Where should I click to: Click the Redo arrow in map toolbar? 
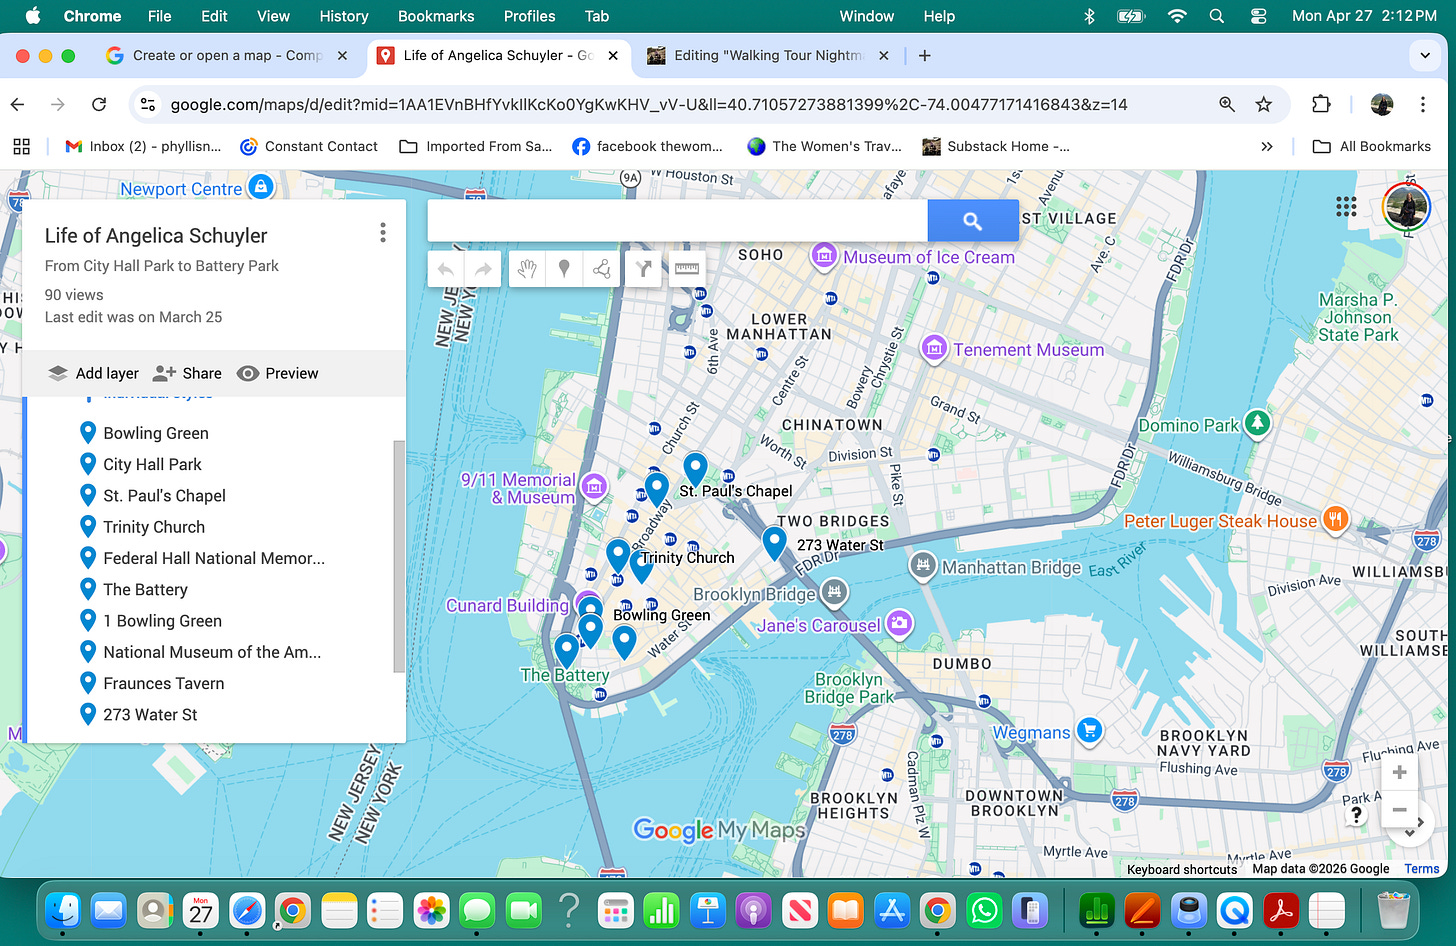(482, 269)
